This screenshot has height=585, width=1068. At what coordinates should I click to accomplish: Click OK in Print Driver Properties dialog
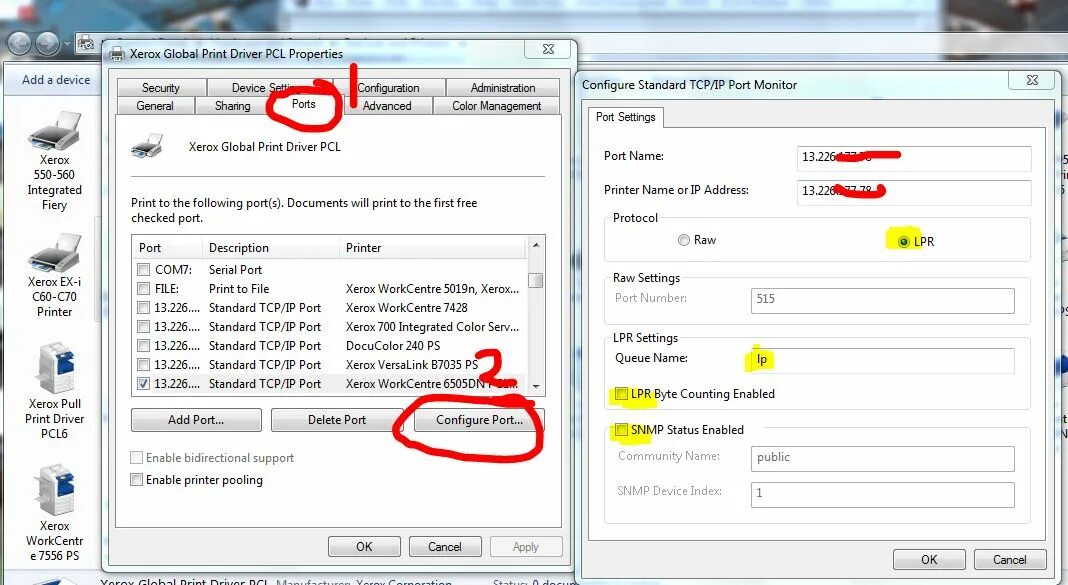[x=364, y=547]
